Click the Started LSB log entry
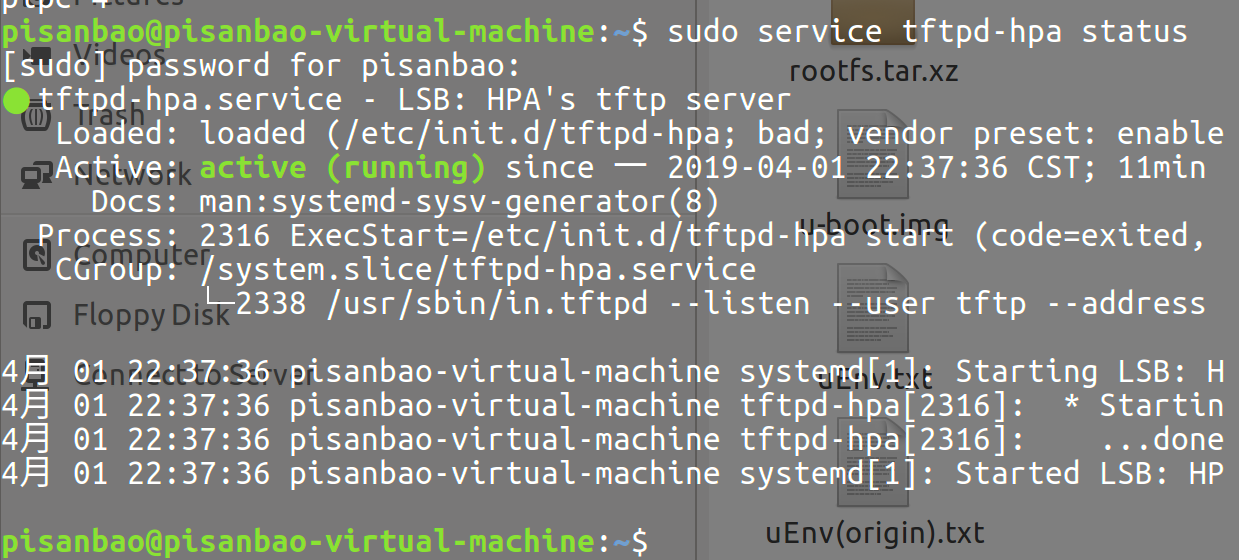 click(x=612, y=474)
